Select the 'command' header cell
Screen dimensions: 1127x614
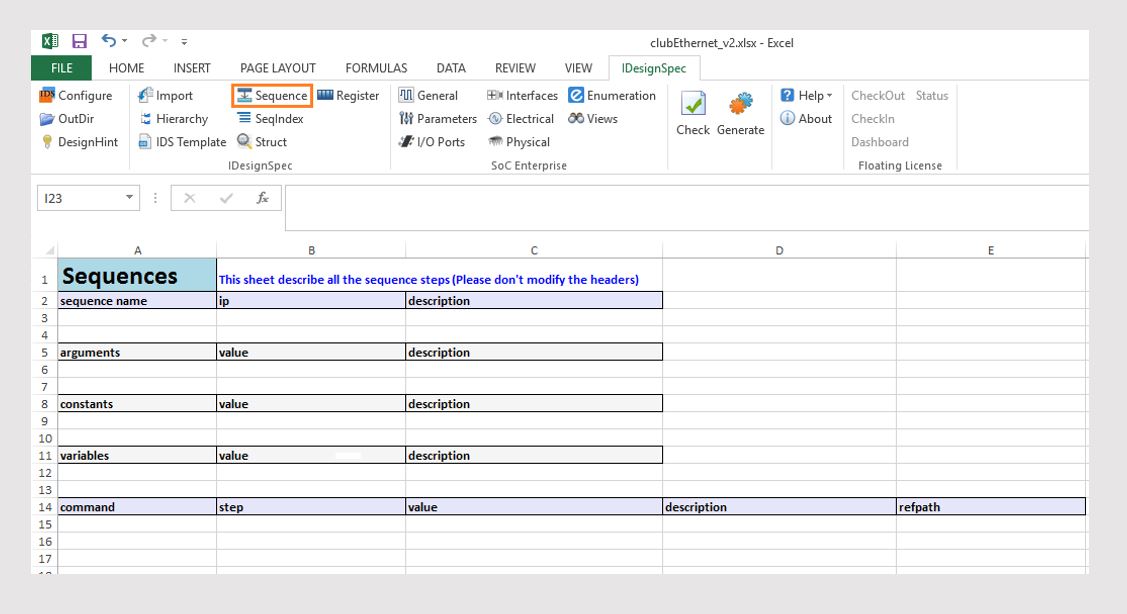click(x=137, y=507)
